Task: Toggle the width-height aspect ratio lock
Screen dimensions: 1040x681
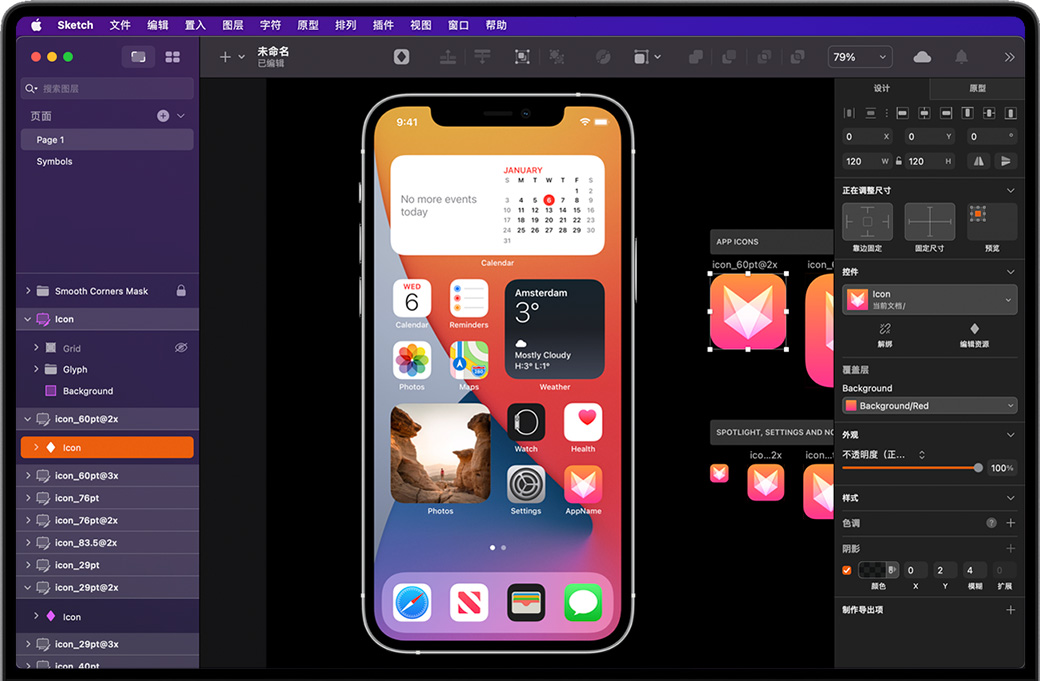Action: 899,161
